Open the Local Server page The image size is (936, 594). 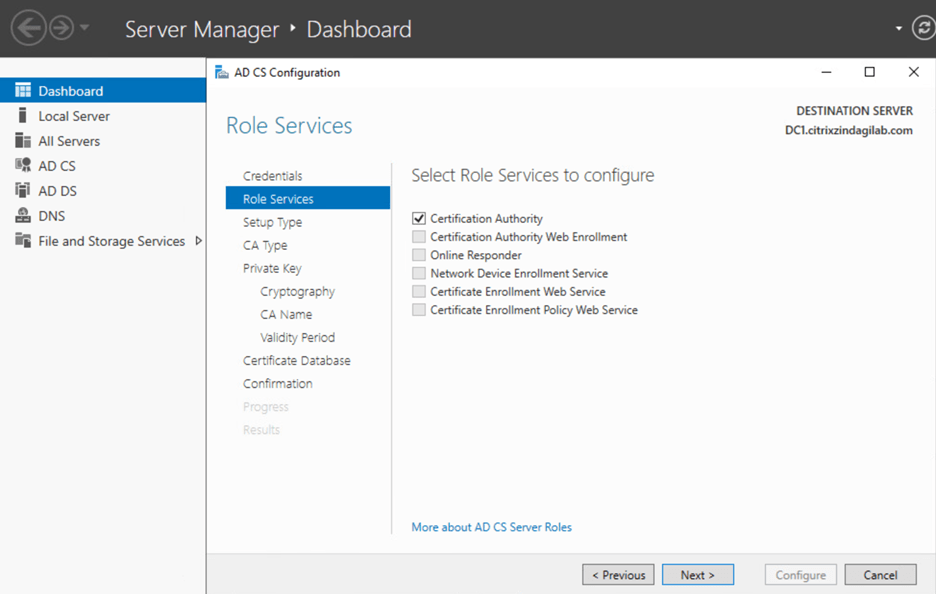tap(74, 116)
